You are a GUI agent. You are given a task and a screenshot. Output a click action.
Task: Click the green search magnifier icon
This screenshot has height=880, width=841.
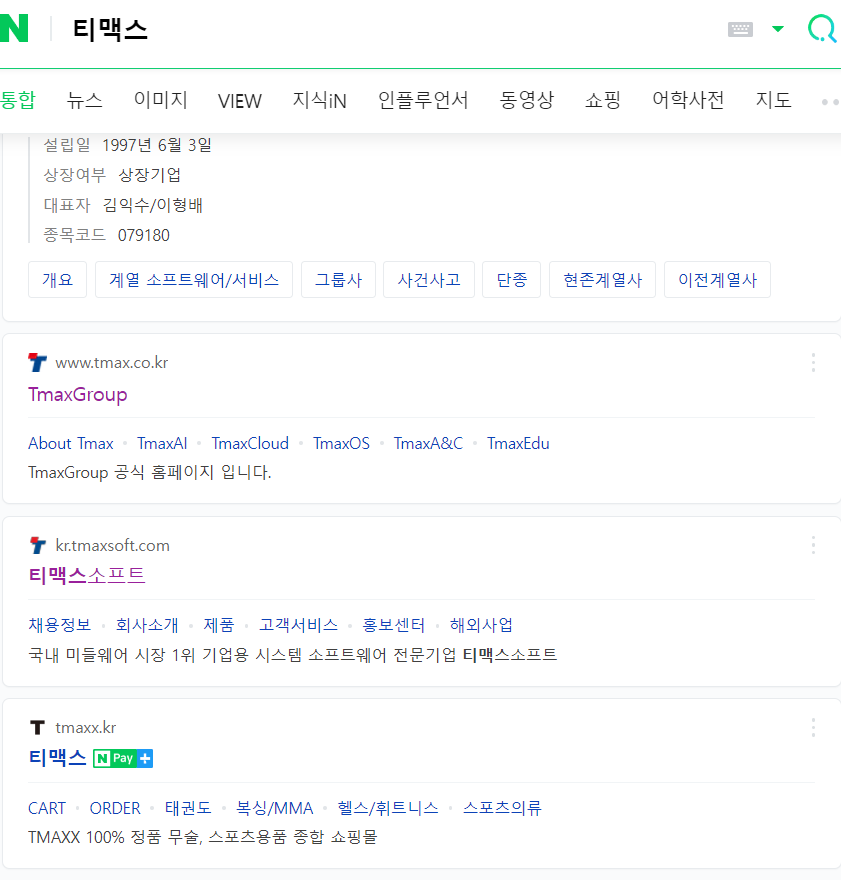[x=823, y=28]
